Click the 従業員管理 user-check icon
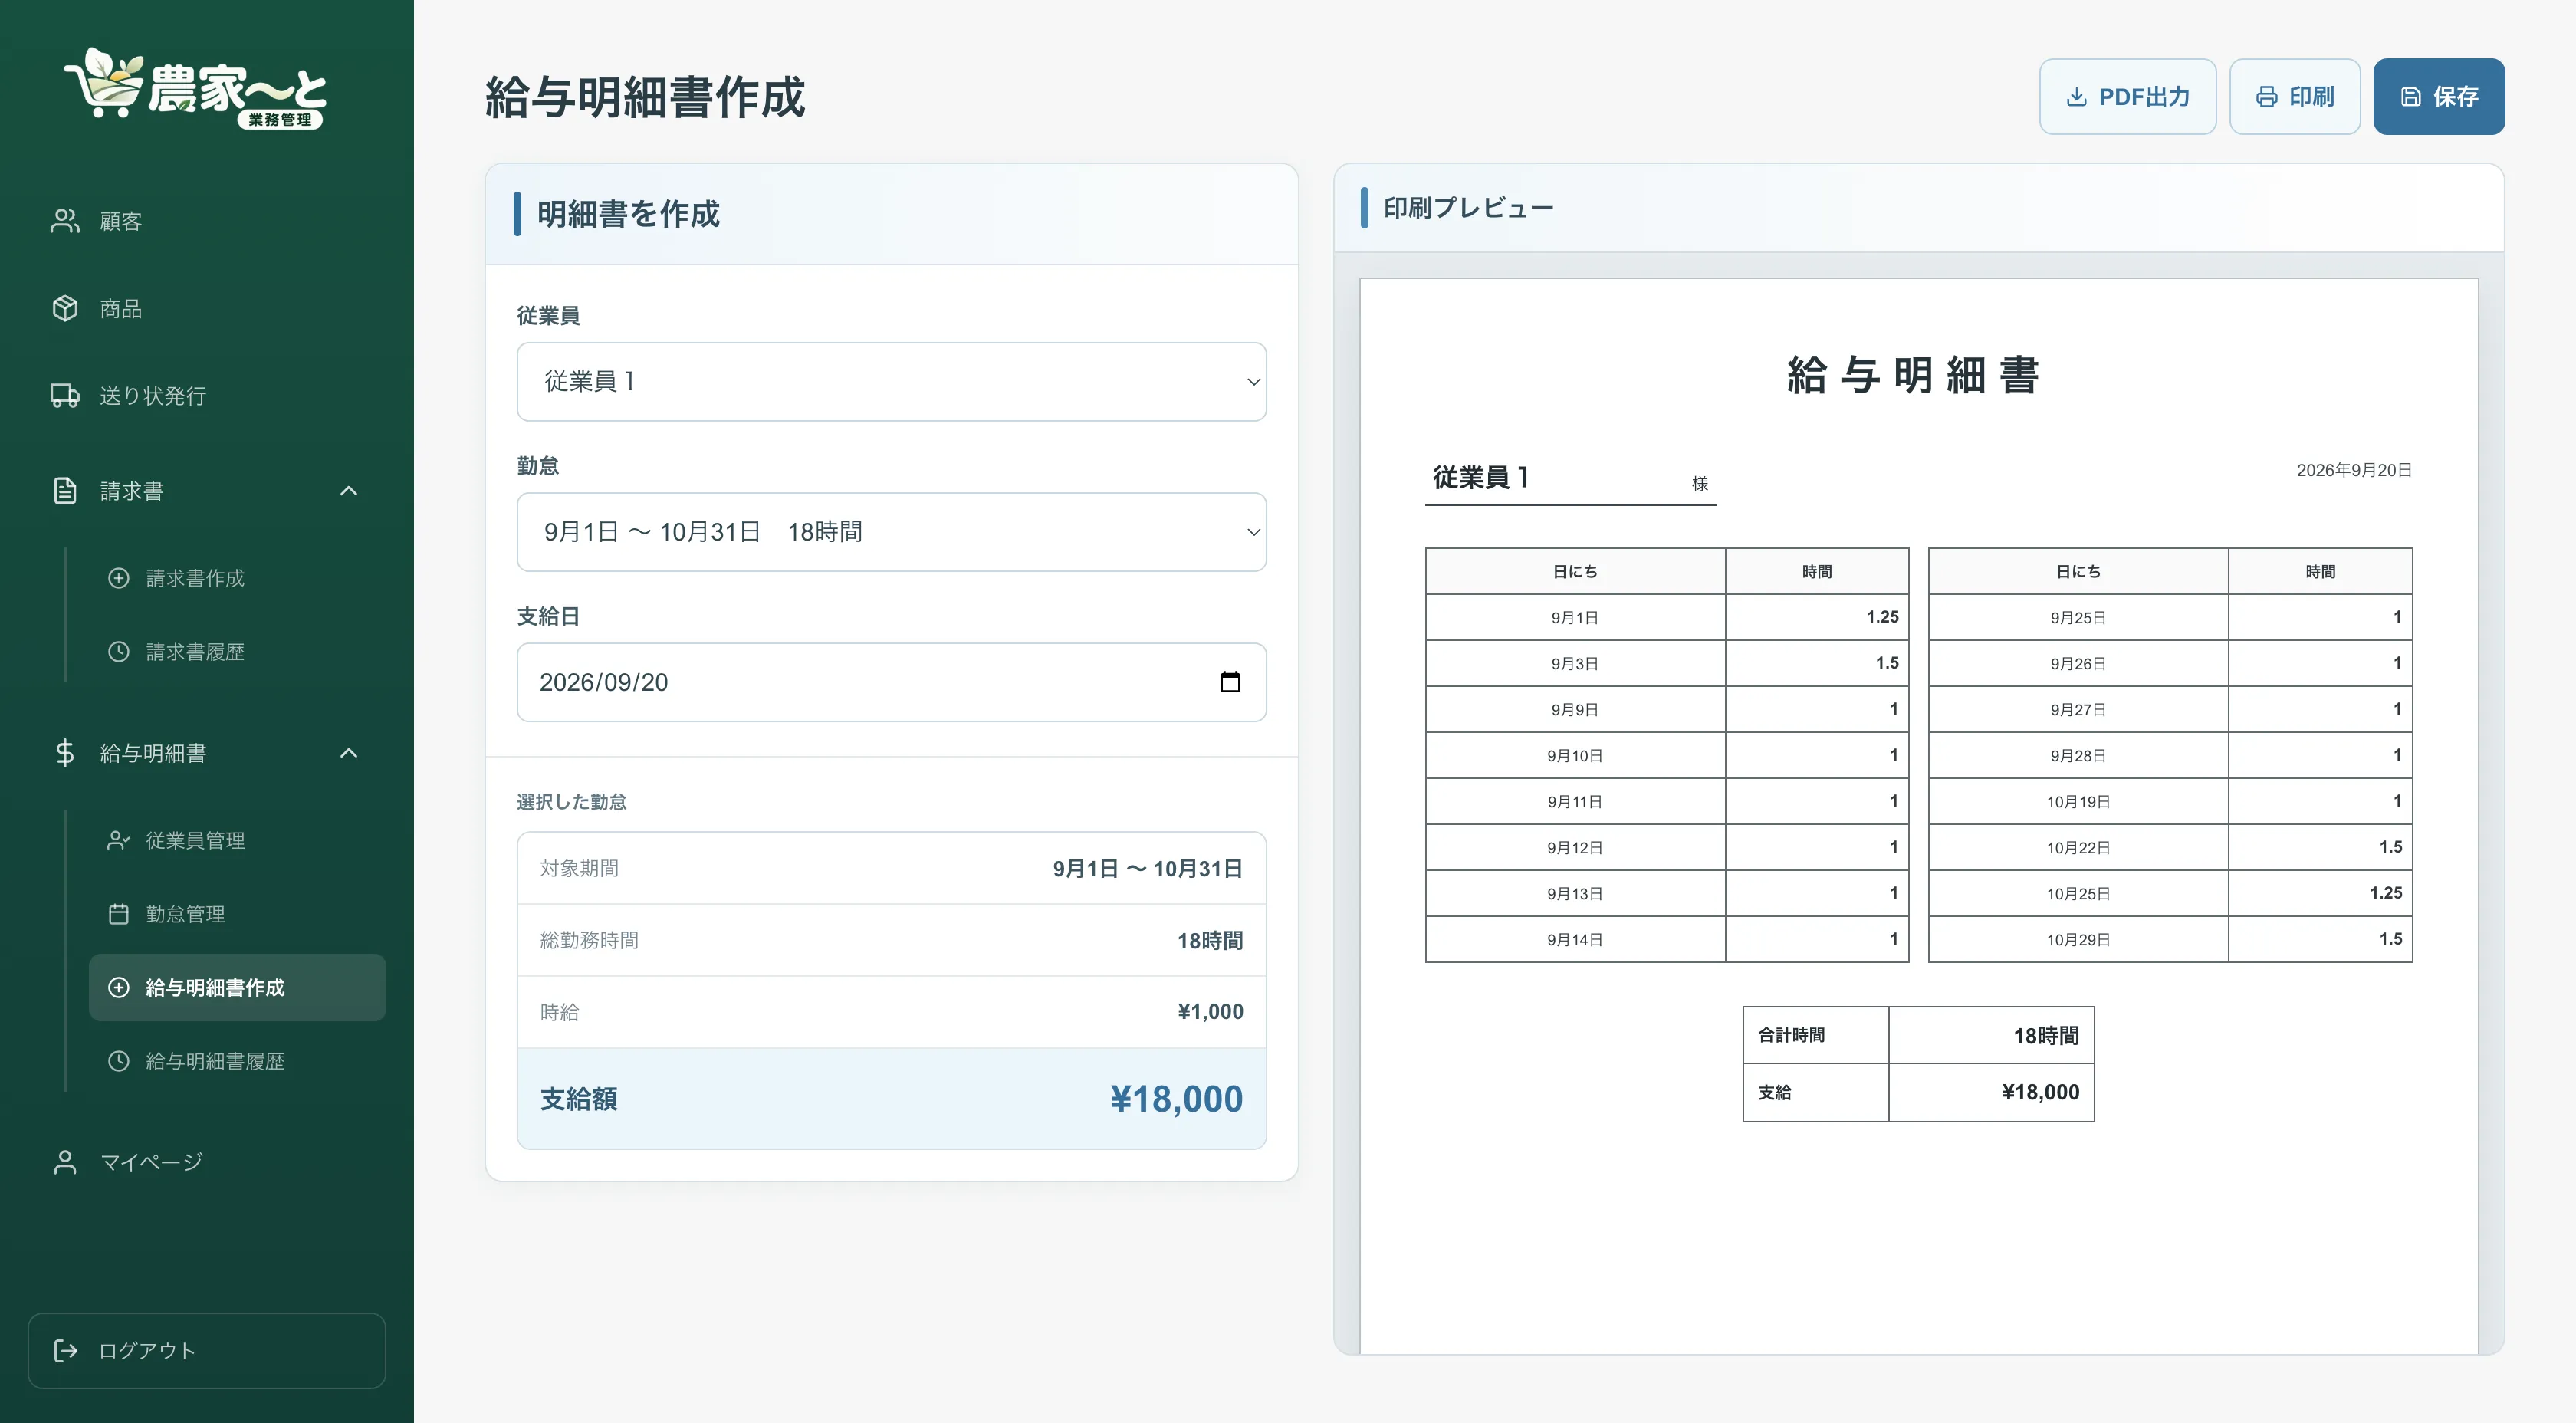2576x1423 pixels. (119, 840)
